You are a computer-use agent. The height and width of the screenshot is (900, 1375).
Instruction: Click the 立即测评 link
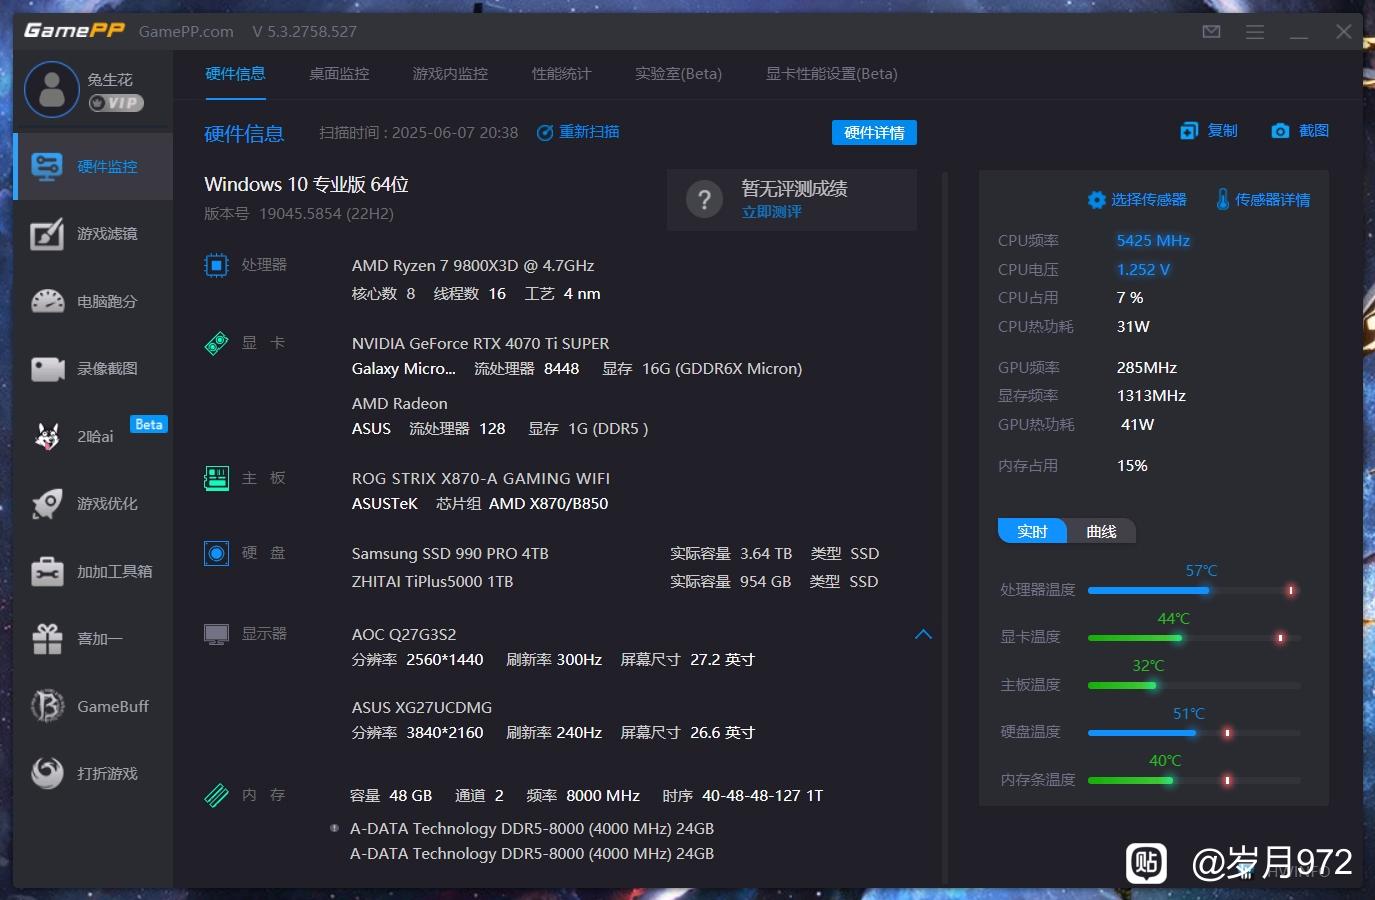click(x=771, y=212)
